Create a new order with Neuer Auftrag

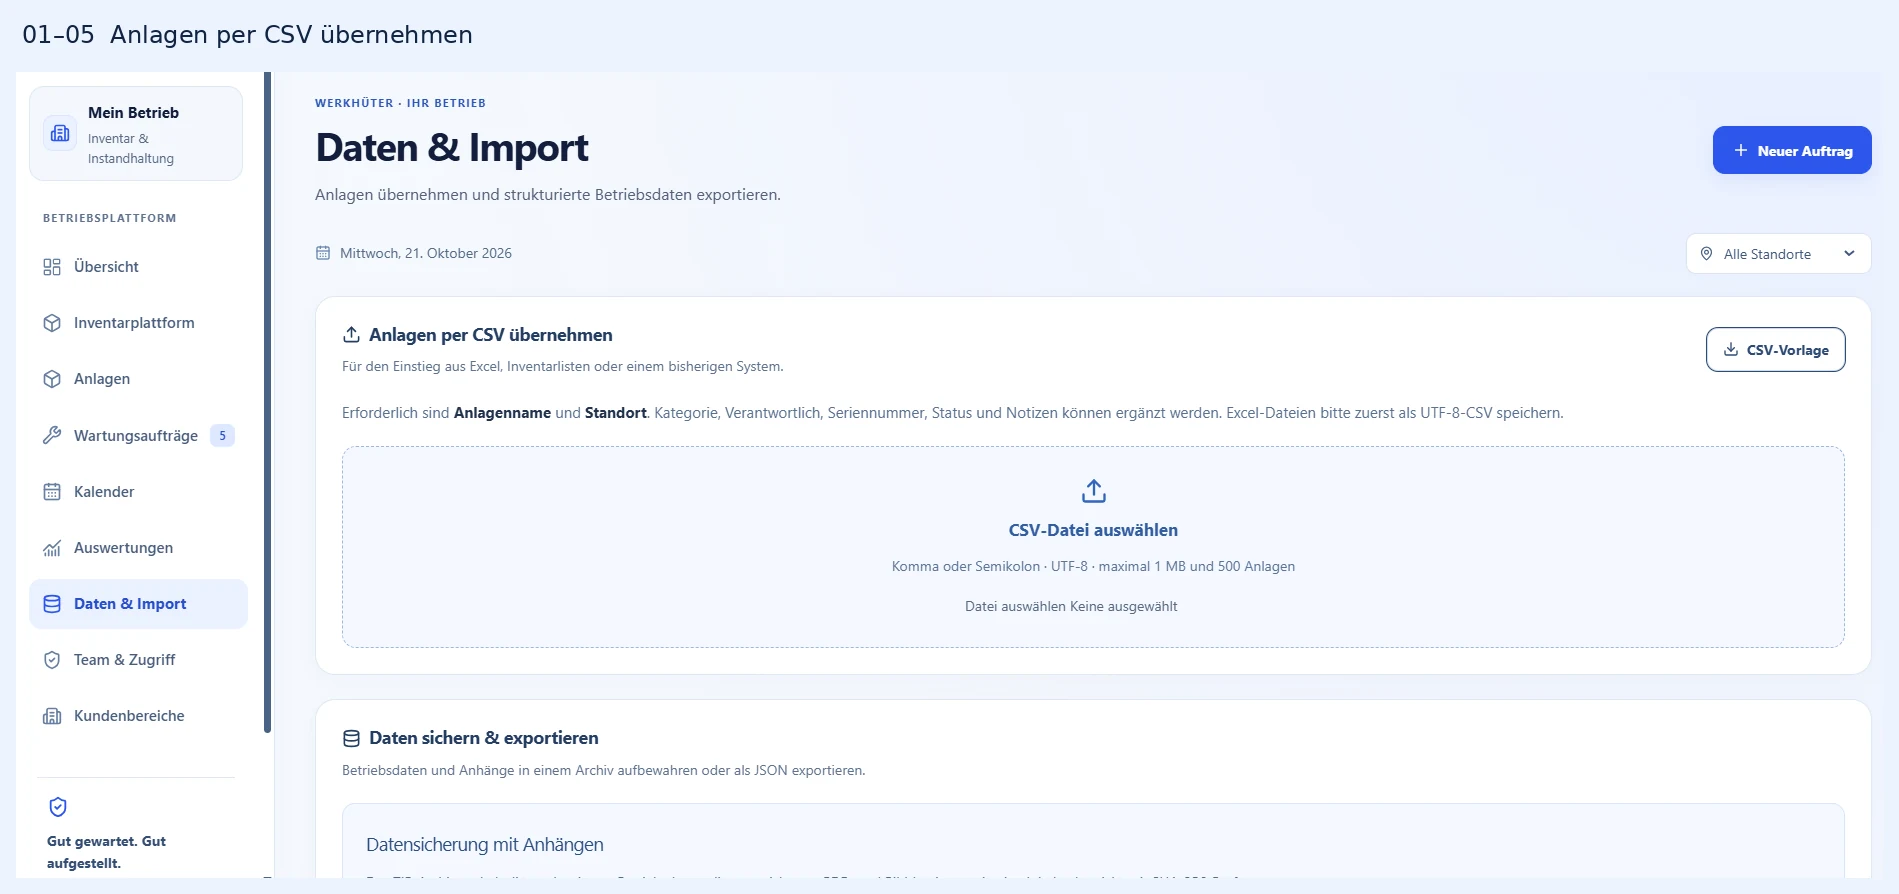(1792, 150)
